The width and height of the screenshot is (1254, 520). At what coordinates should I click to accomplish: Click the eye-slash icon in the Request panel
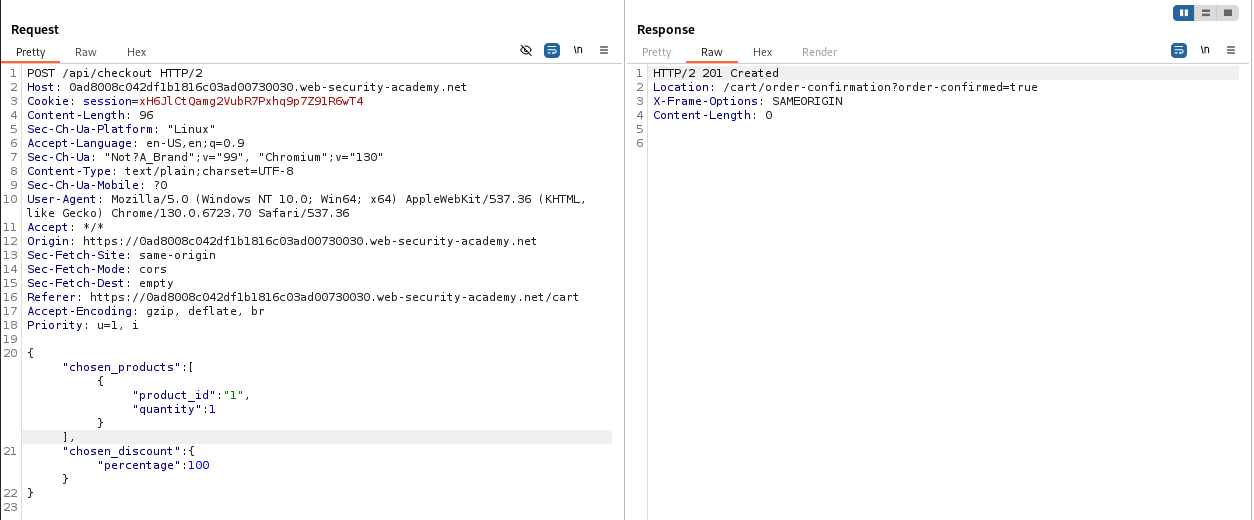click(526, 50)
